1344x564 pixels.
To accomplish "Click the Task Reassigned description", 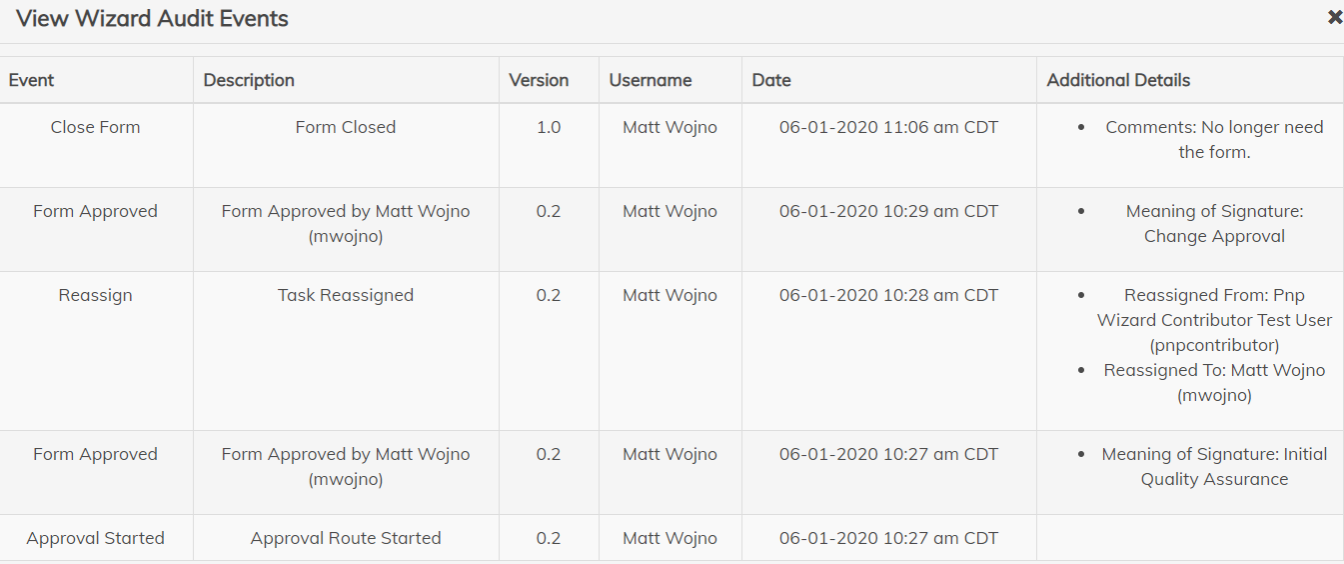I will [346, 295].
